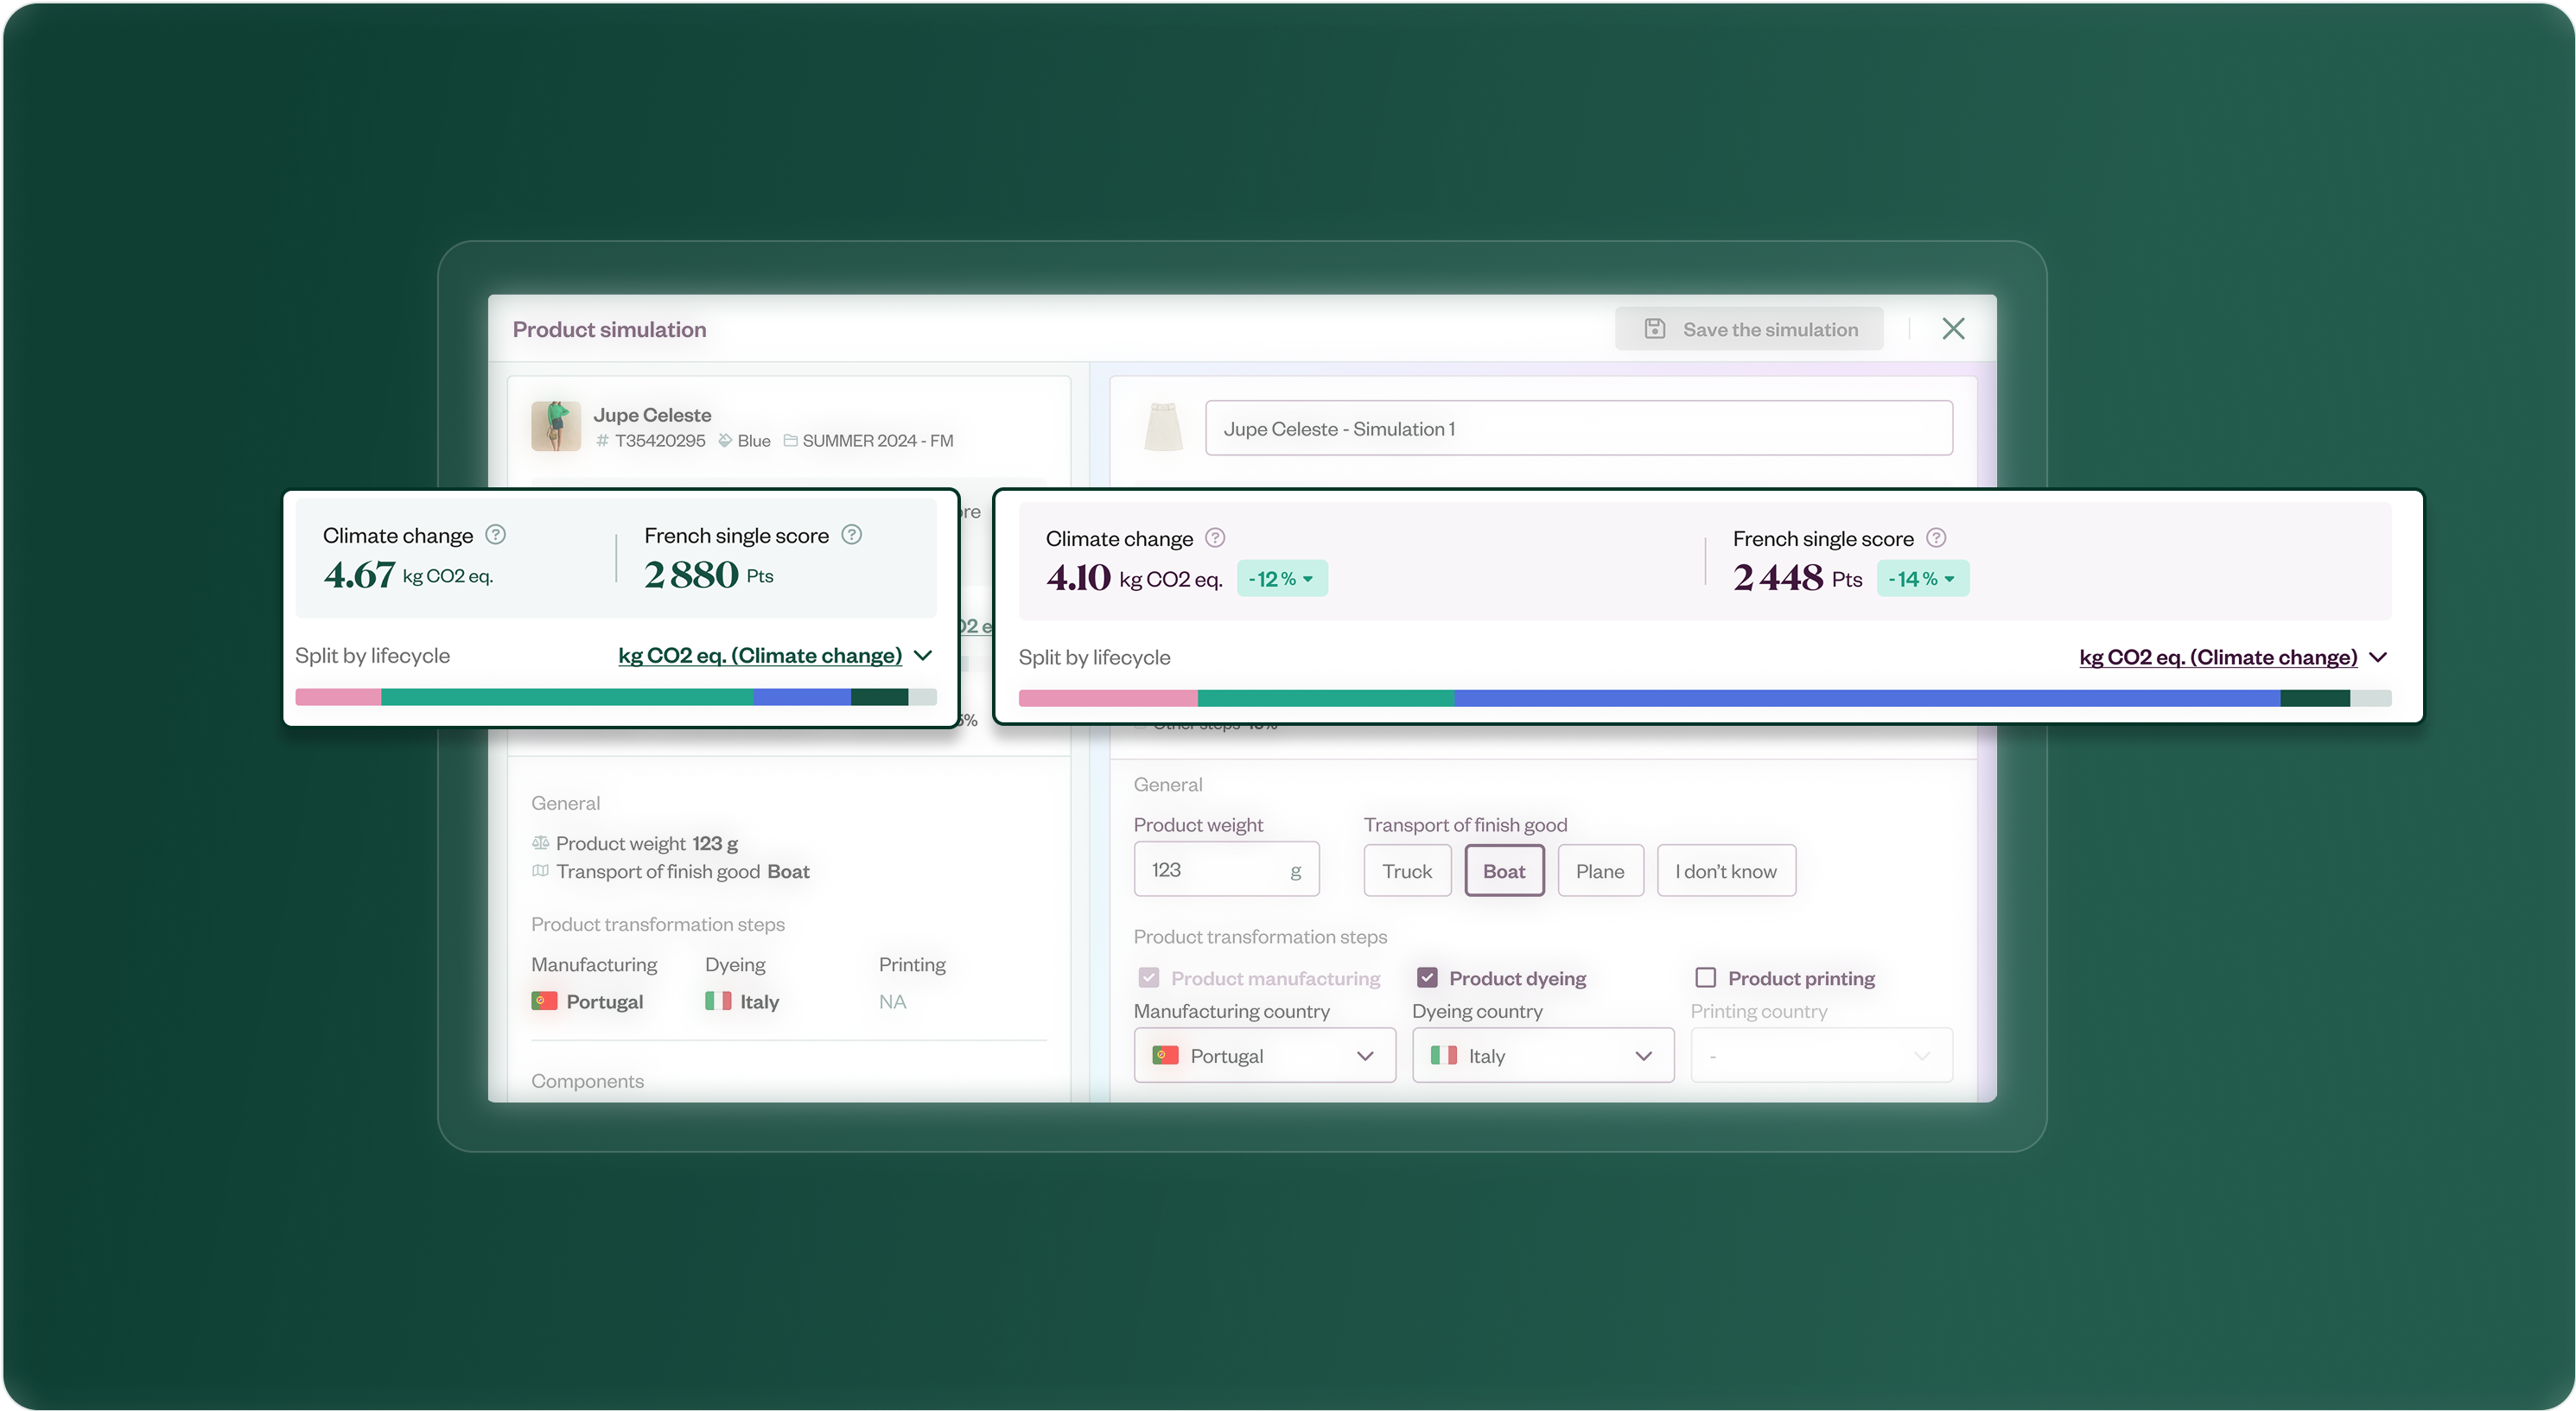Click the product weight scale icon
Viewport: 2576px width, 1411px height.
tap(540, 843)
